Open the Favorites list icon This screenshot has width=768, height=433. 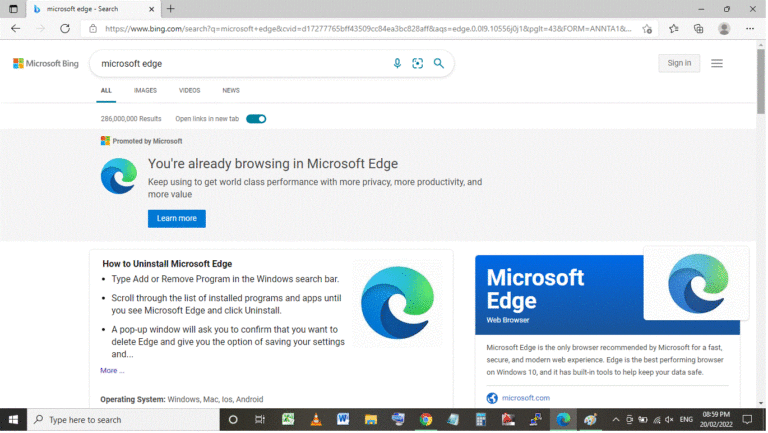coord(674,28)
